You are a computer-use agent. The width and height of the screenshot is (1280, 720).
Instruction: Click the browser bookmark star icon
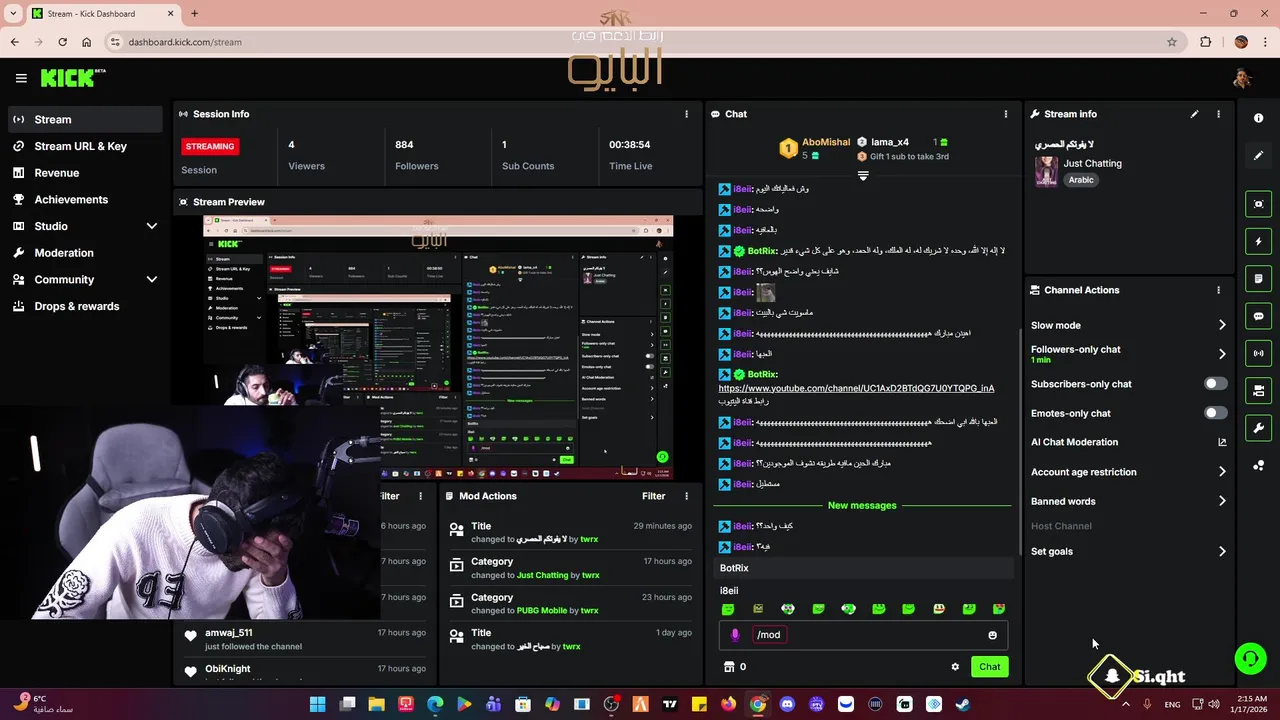tap(1172, 42)
